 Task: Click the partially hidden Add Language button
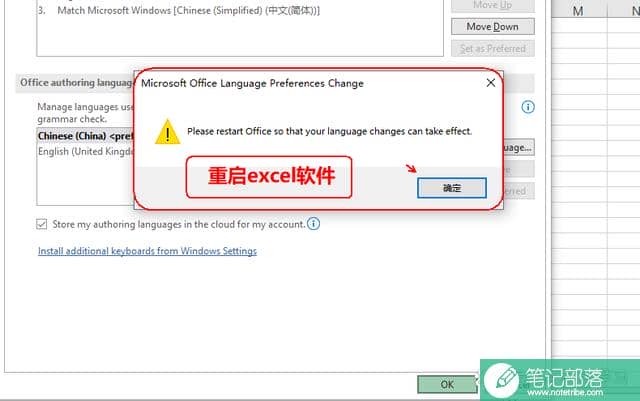point(518,147)
